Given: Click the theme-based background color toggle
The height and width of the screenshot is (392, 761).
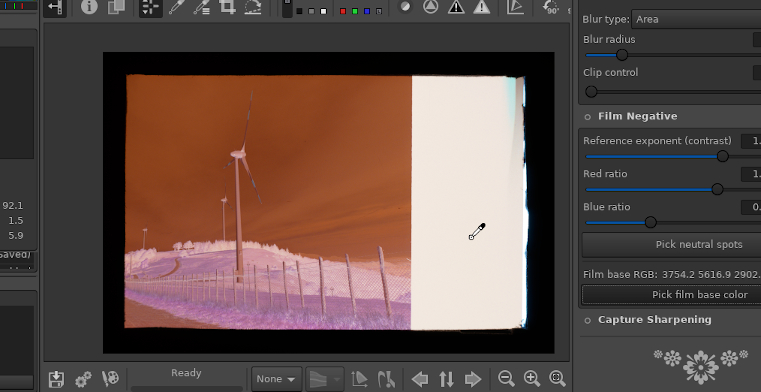Looking at the screenshot, I should [x=287, y=8].
